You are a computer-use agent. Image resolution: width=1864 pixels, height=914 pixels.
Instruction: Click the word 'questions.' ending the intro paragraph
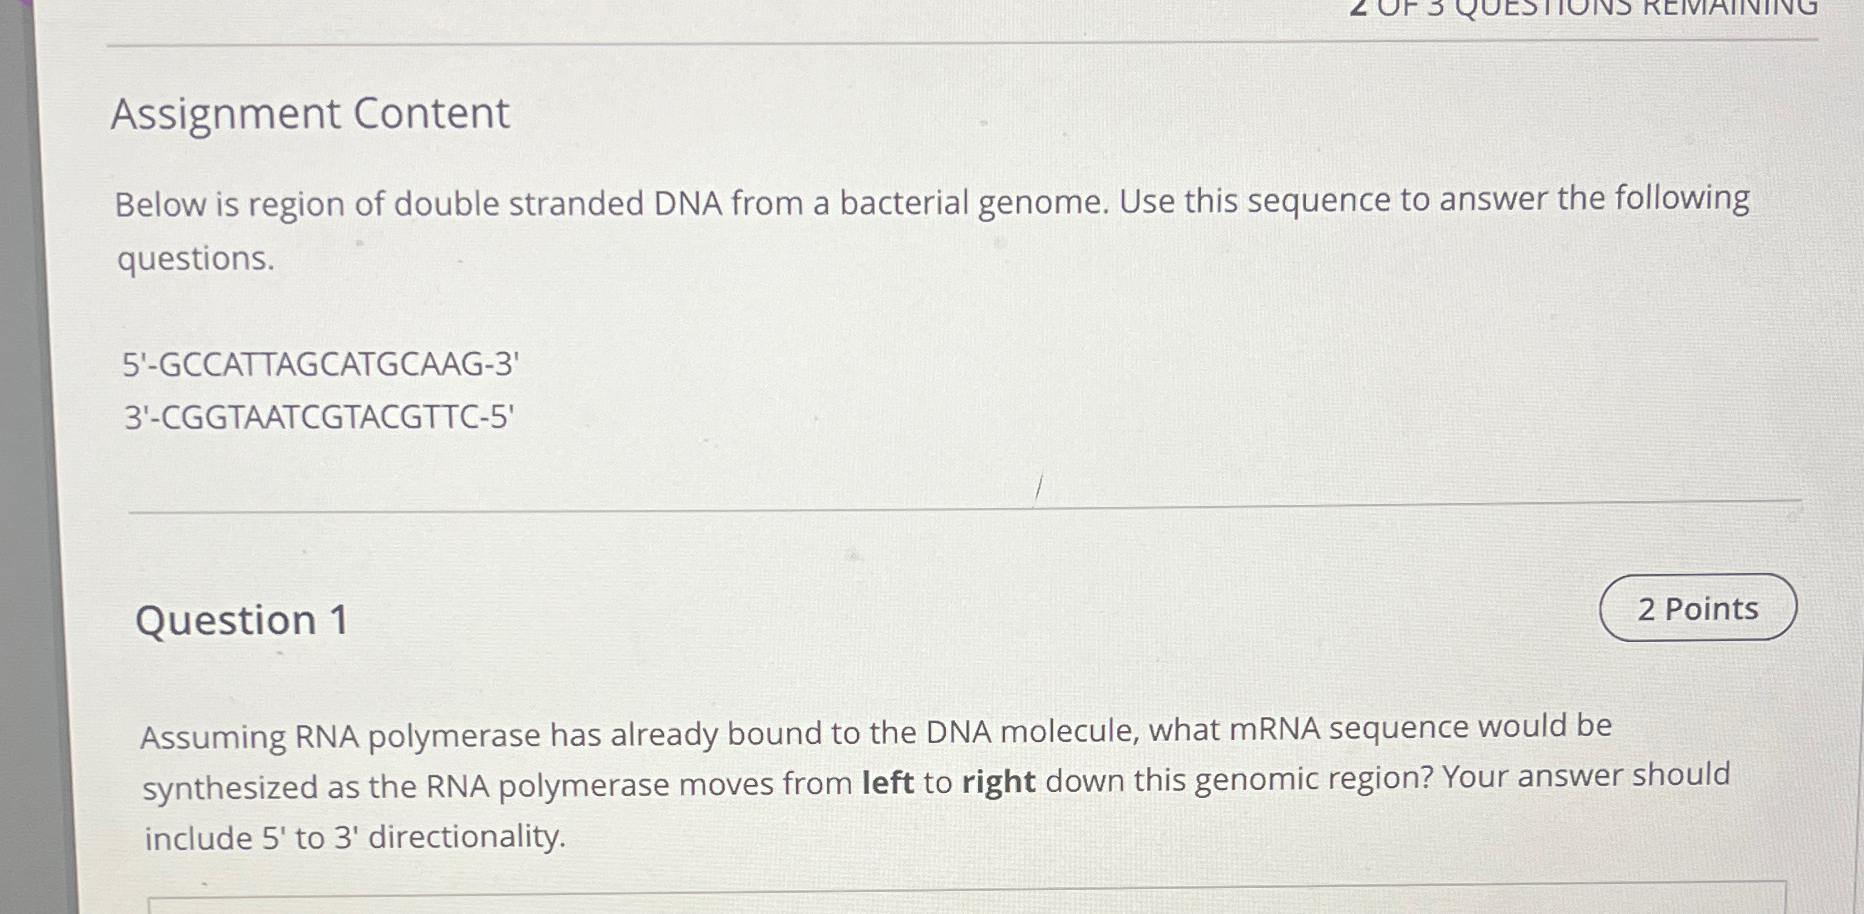point(196,259)
